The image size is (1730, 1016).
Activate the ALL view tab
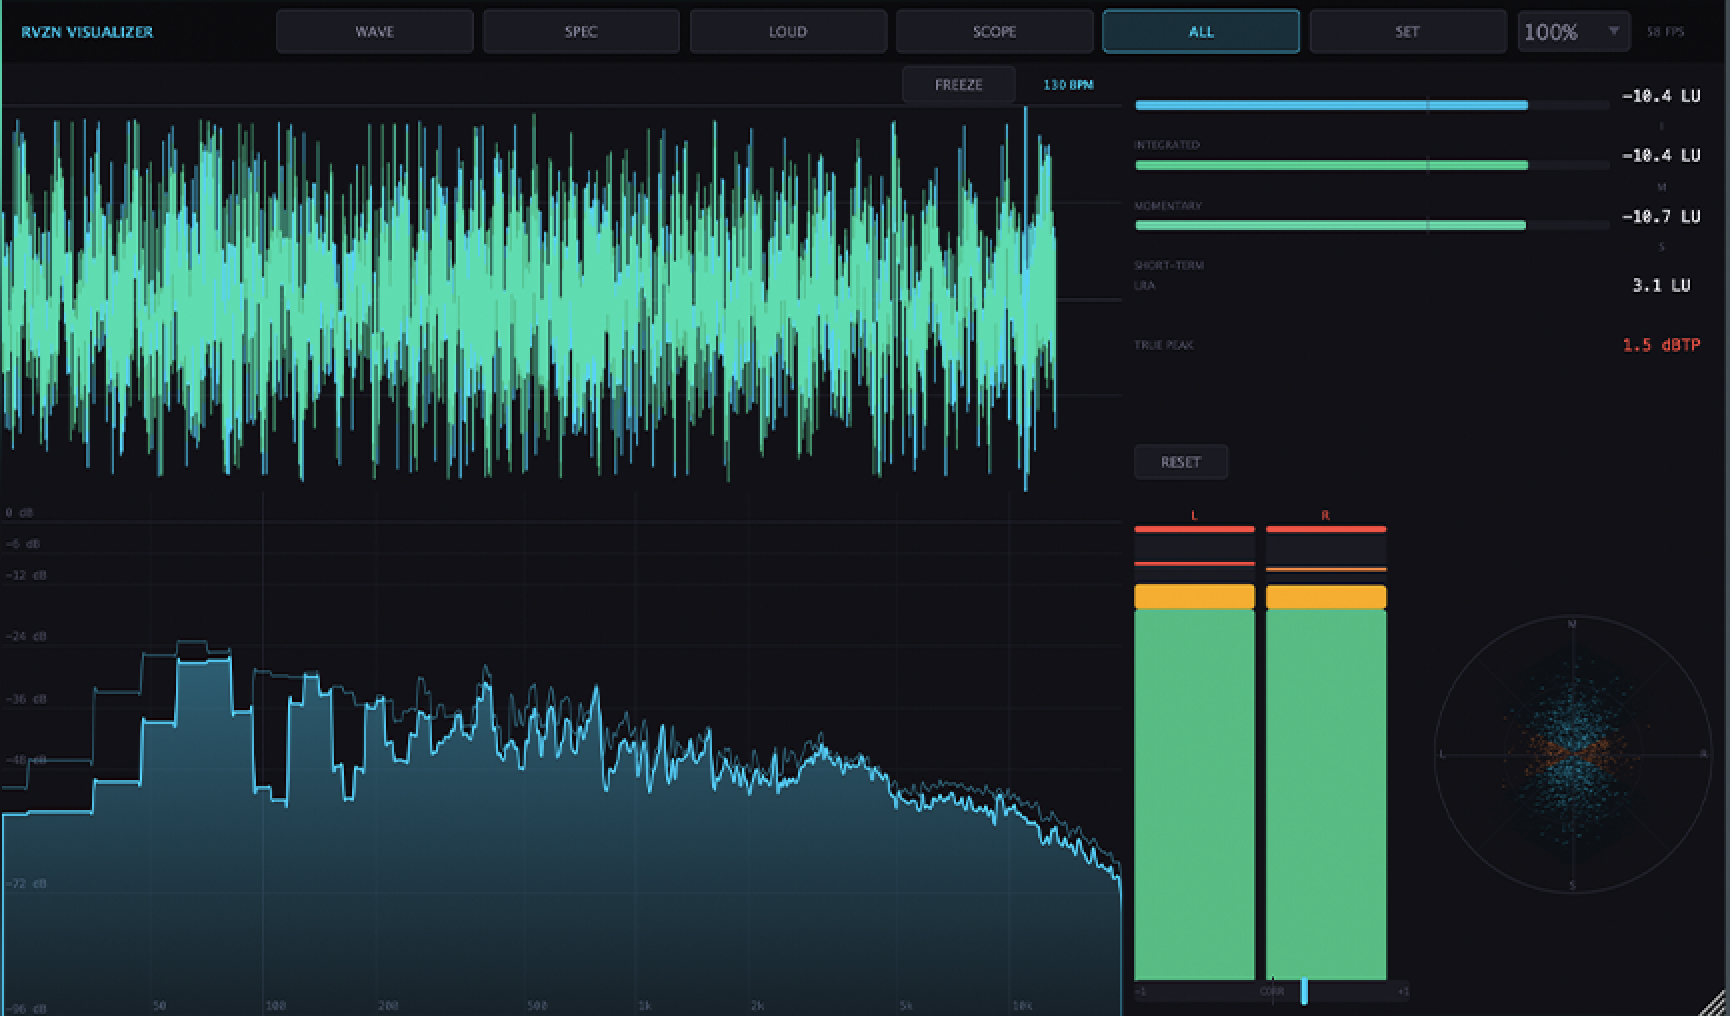(1201, 31)
